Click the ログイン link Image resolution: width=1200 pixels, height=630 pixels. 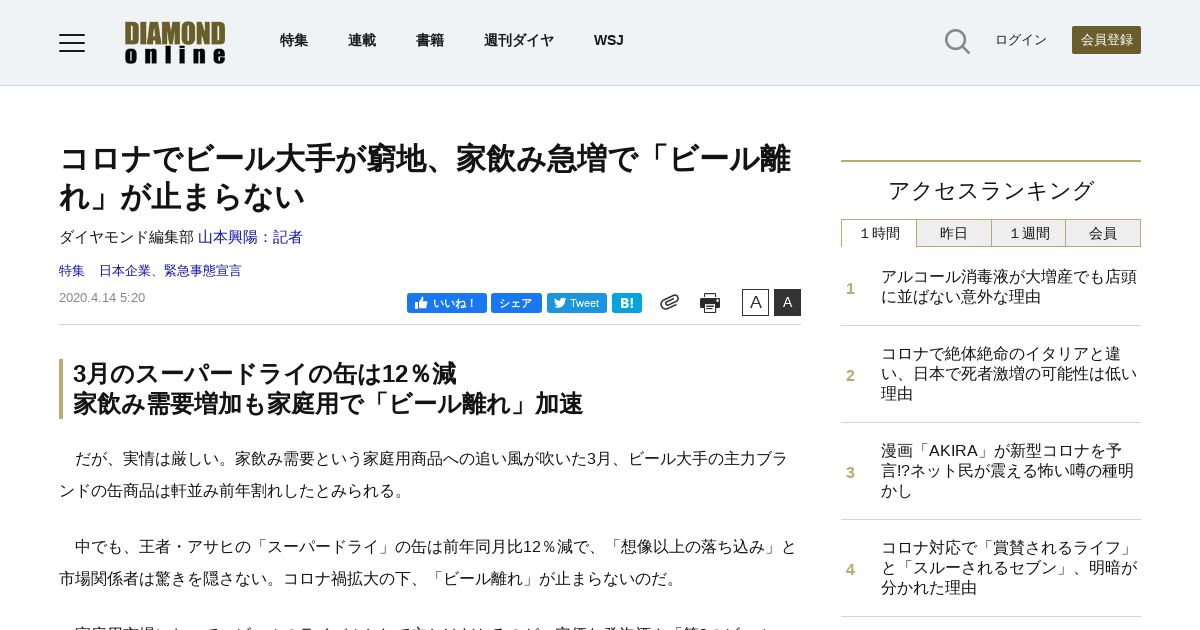(1021, 40)
